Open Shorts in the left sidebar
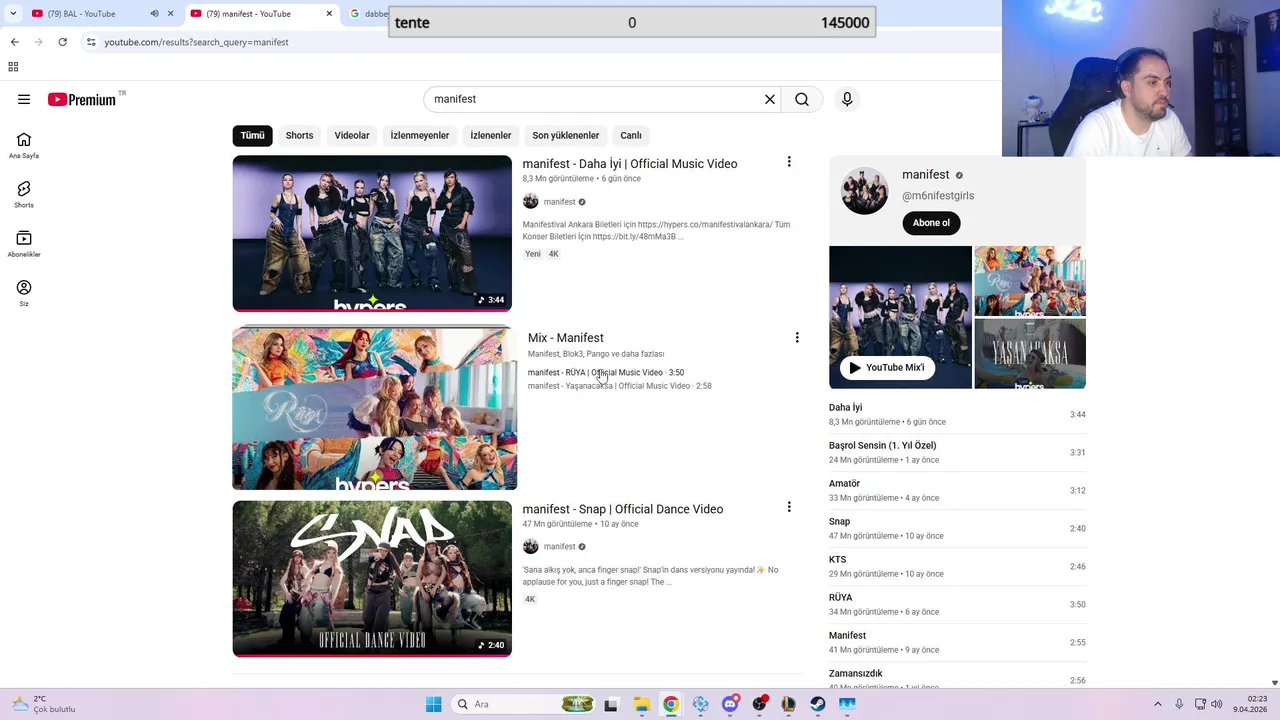 coord(24,195)
